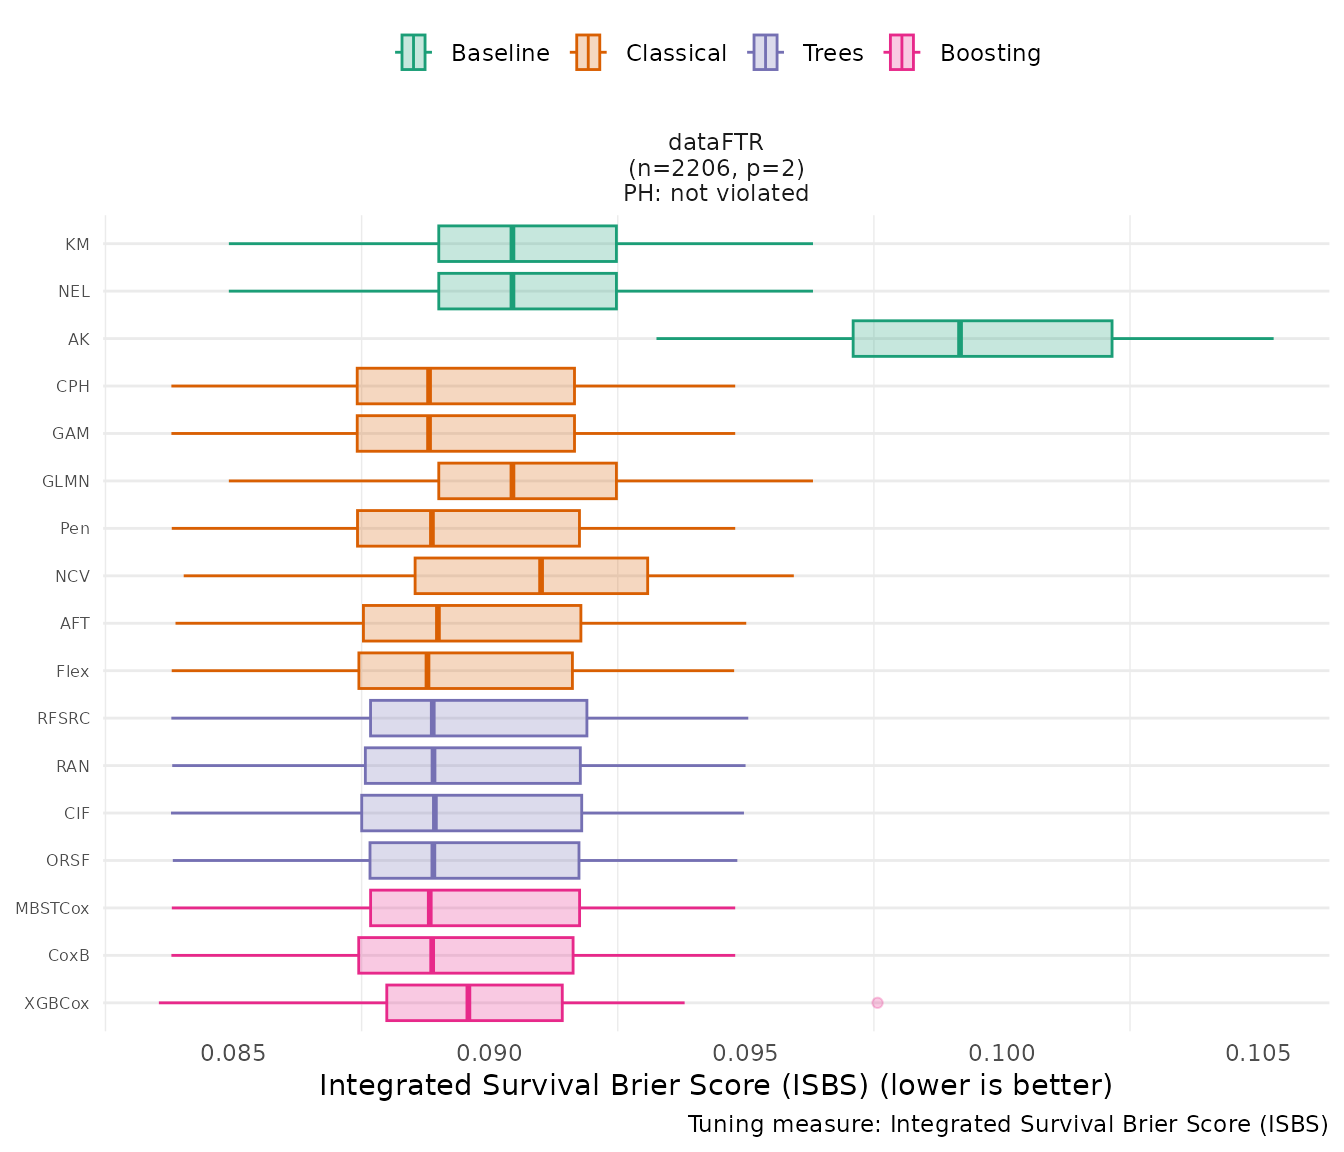Select the Boosting legend label text
Screen dimensions: 1344x1152
(990, 53)
